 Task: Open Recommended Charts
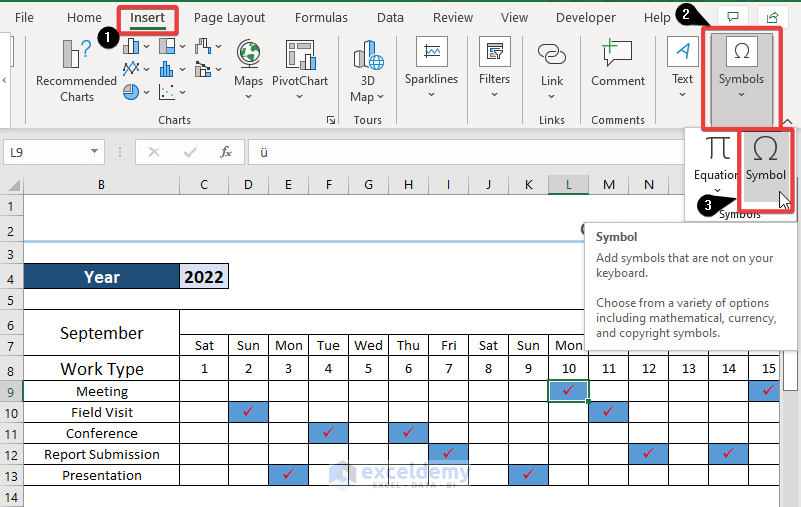click(77, 69)
